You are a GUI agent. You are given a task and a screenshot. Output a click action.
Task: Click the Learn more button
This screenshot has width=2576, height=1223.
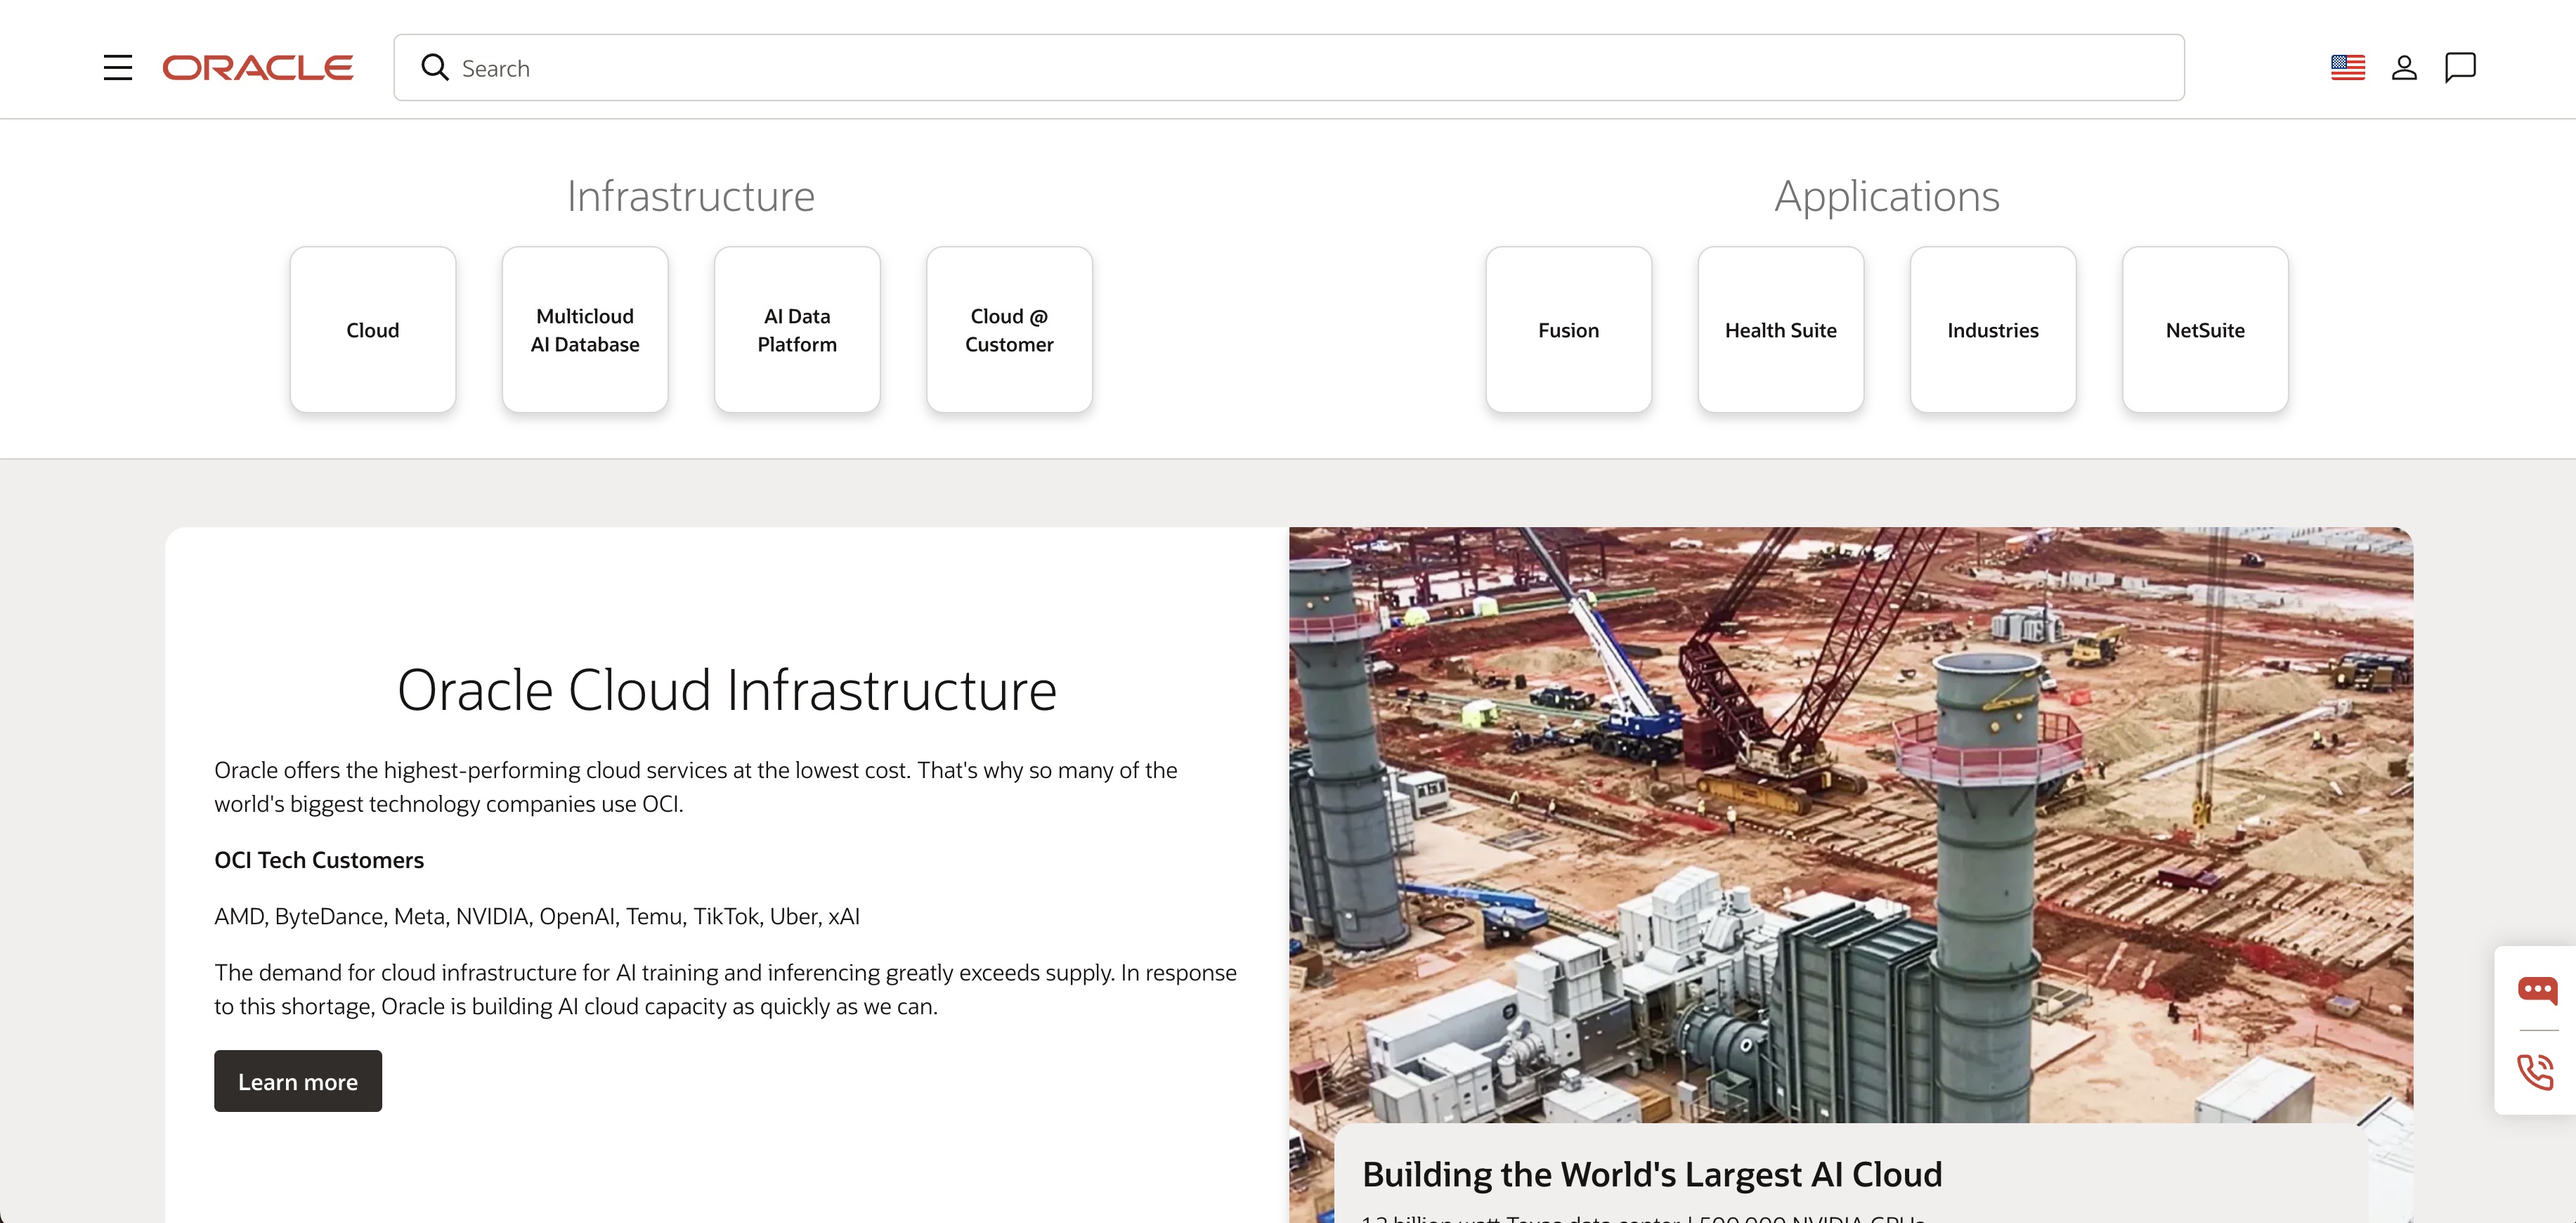pyautogui.click(x=298, y=1081)
